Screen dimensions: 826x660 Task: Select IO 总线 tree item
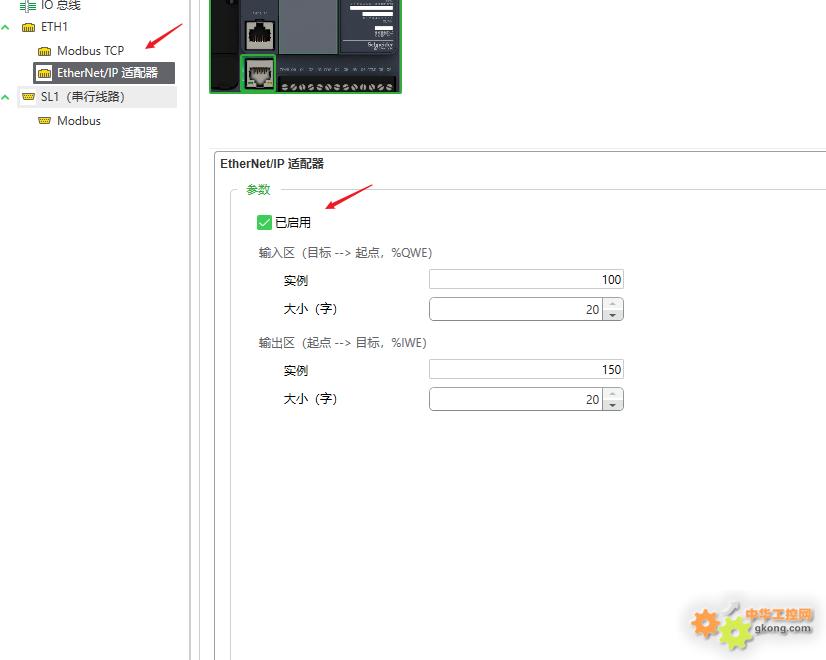pos(61,5)
